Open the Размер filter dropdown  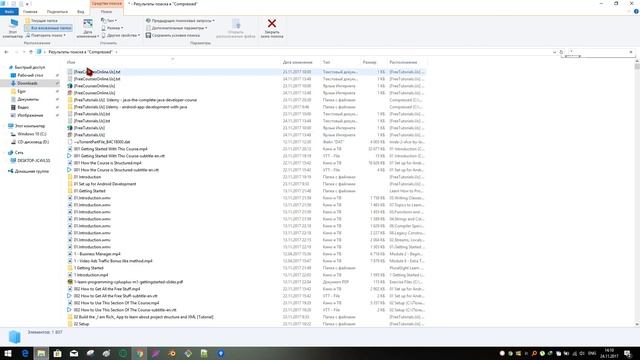(112, 28)
